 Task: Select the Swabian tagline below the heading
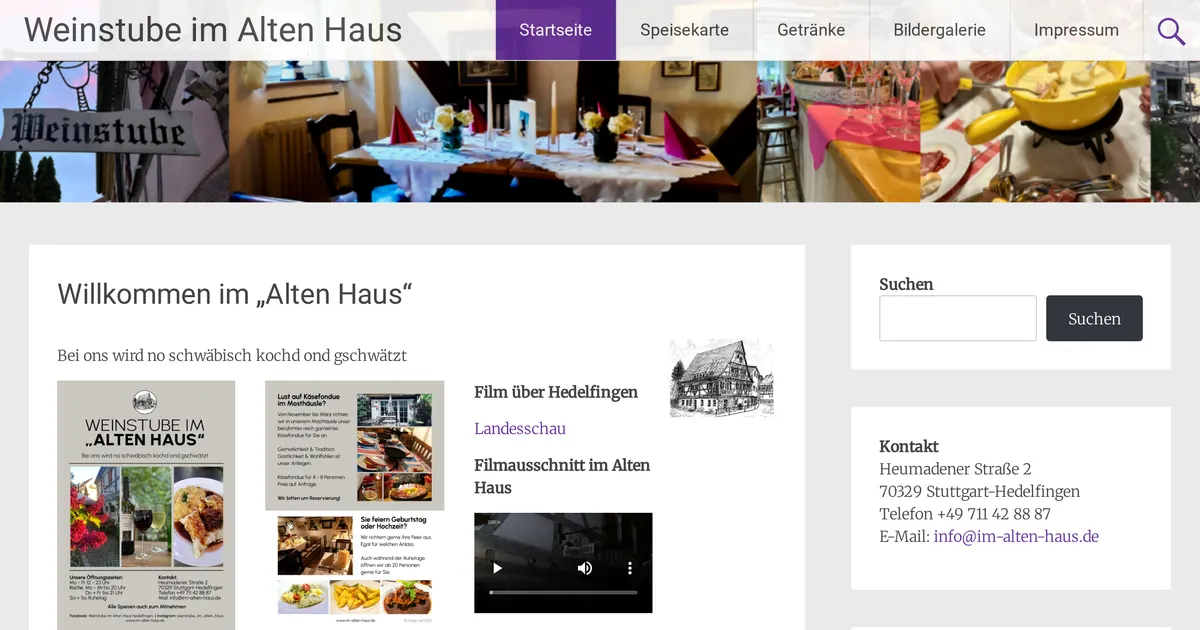point(232,356)
